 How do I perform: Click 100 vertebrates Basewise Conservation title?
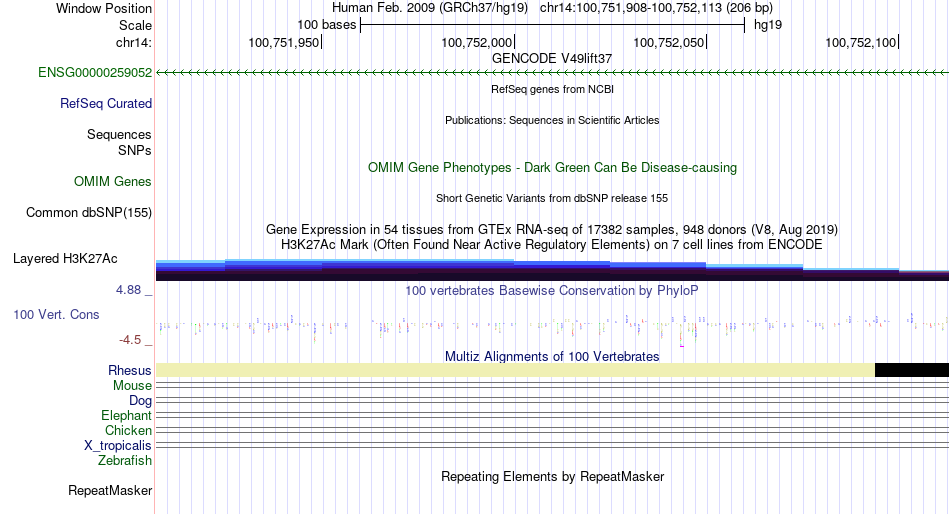click(x=552, y=290)
